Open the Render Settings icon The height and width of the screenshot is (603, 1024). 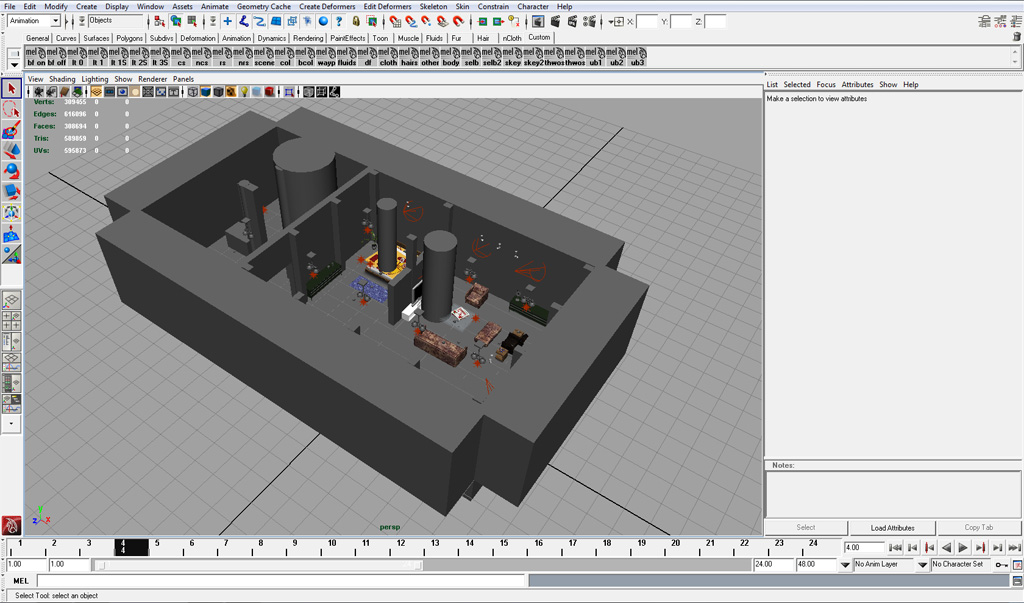tap(589, 22)
